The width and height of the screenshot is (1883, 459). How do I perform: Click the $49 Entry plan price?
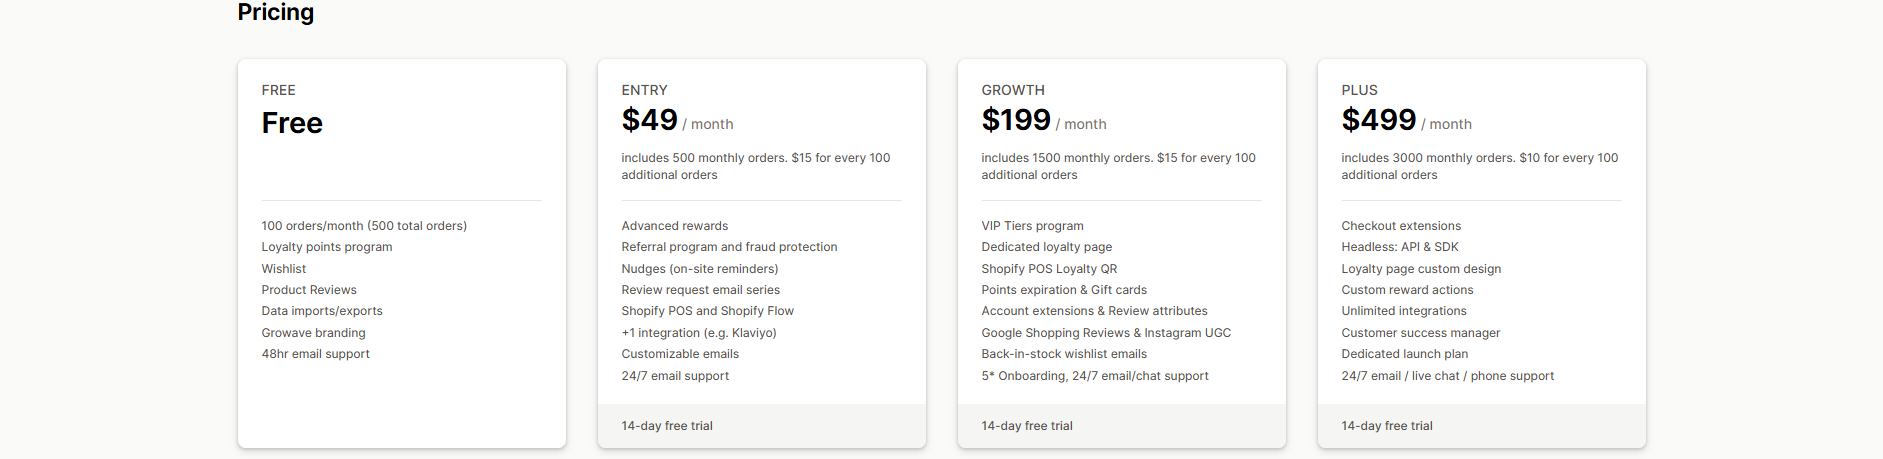coord(650,120)
